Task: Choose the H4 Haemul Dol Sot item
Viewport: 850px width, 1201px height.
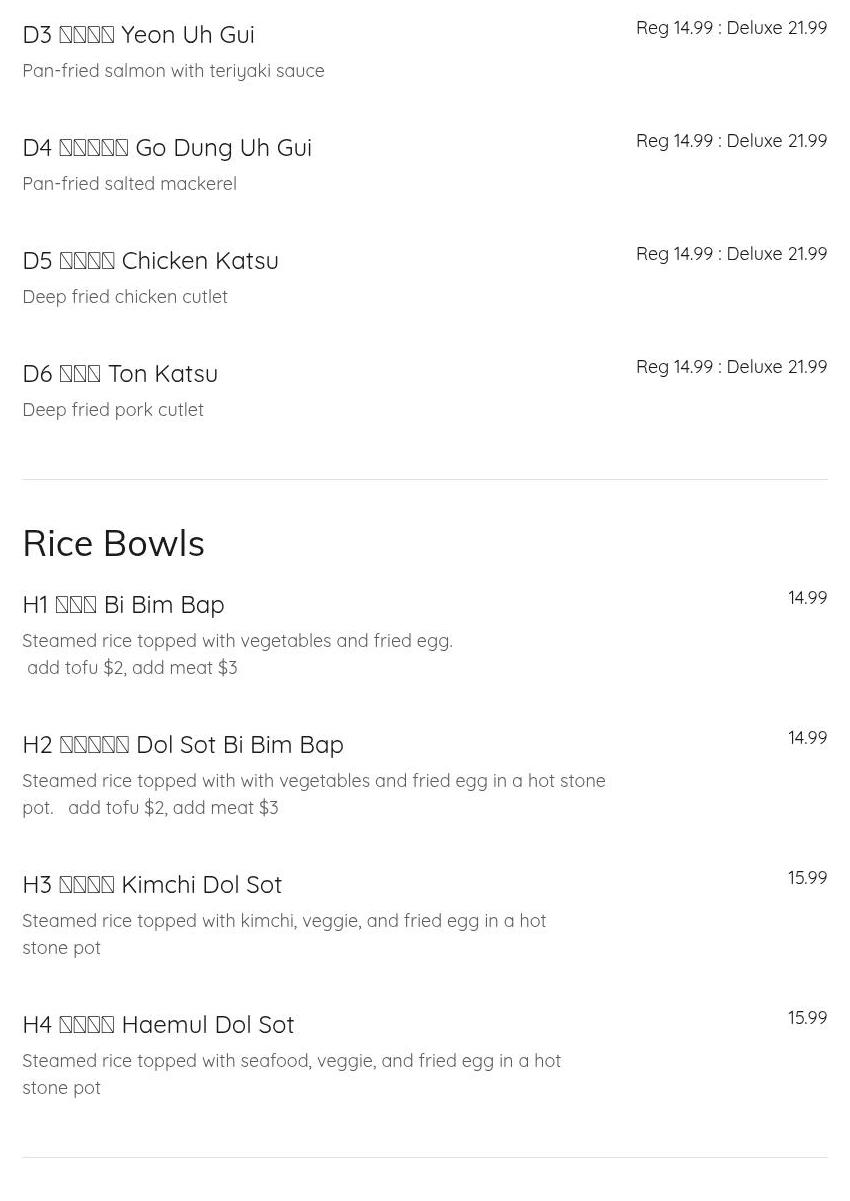Action: [158, 1025]
